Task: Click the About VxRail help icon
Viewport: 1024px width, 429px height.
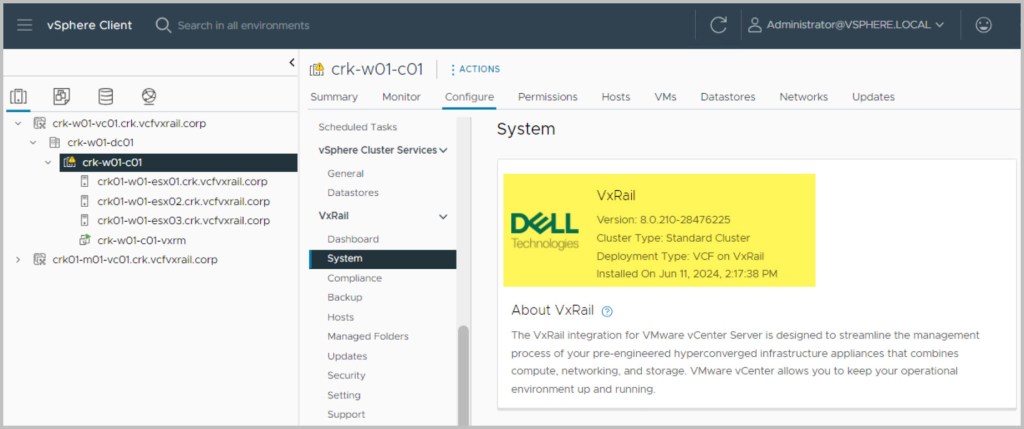Action: point(607,311)
